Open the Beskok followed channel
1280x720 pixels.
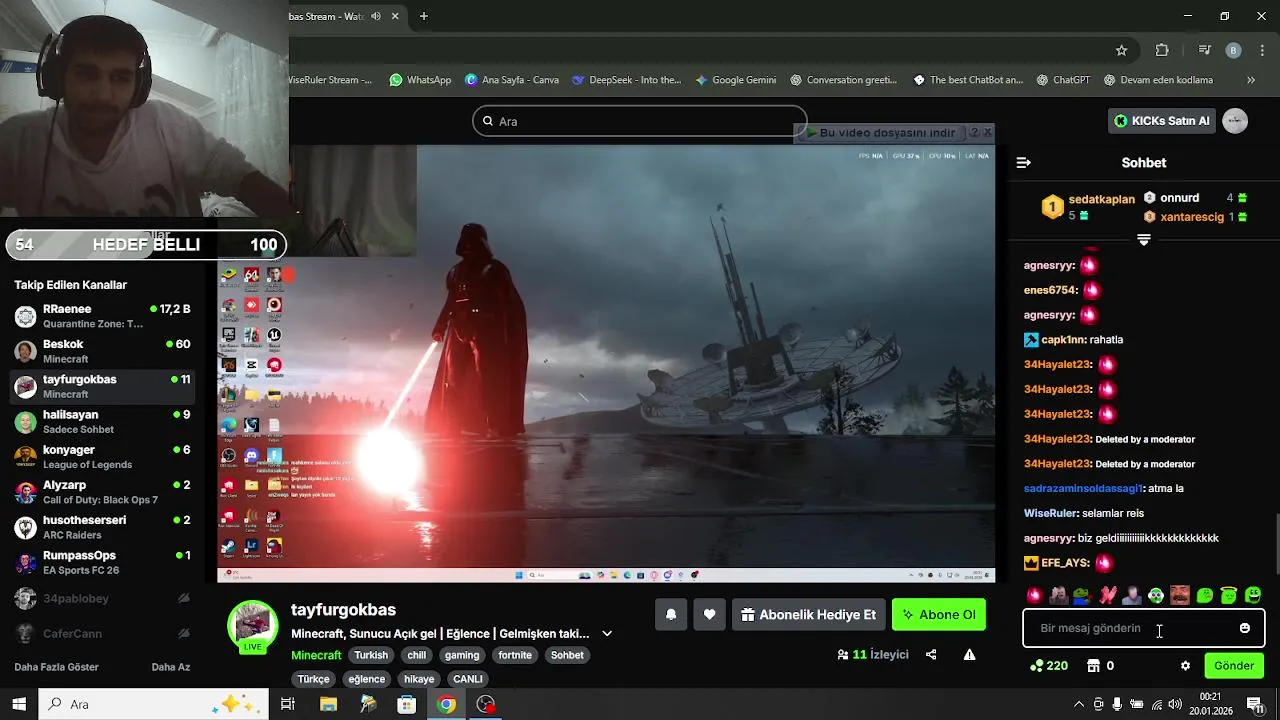[102, 351]
